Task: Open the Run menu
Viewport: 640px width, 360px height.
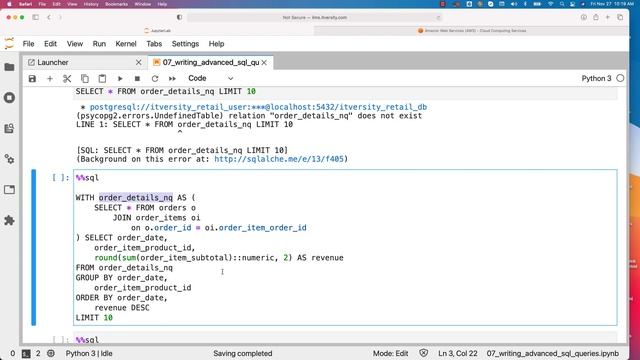Action: point(99,44)
